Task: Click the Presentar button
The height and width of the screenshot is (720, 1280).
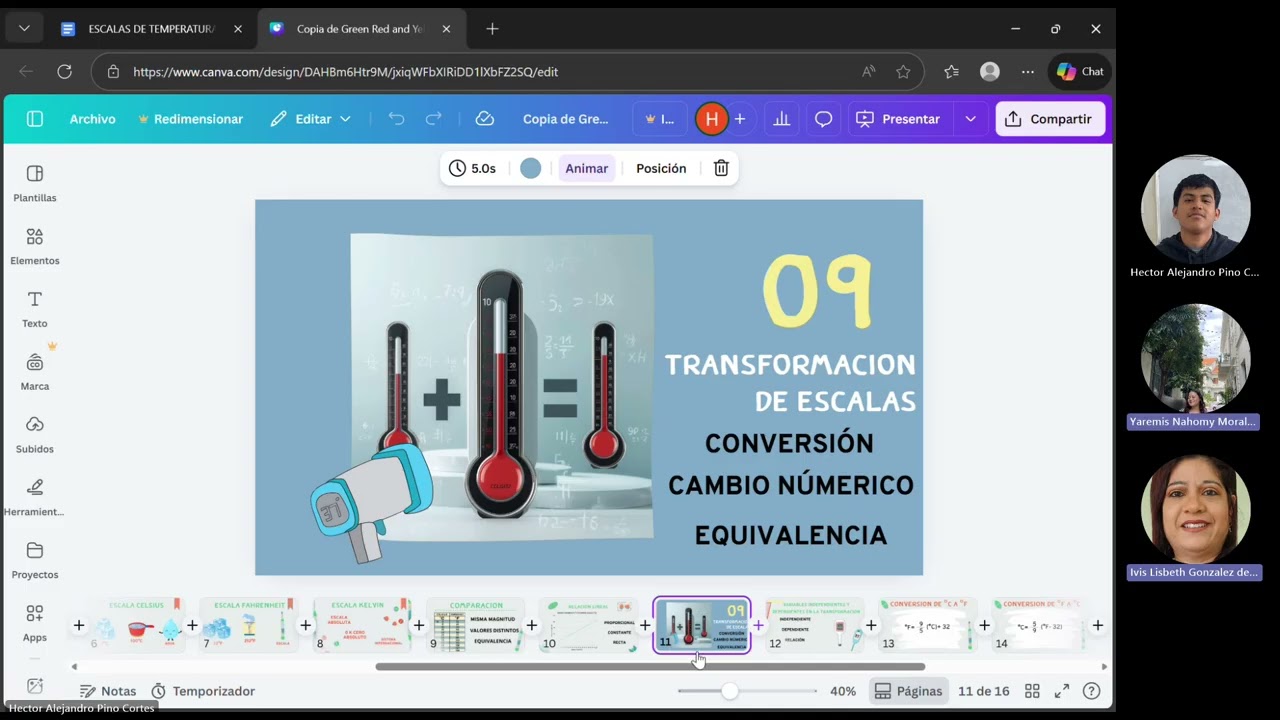Action: coord(898,119)
